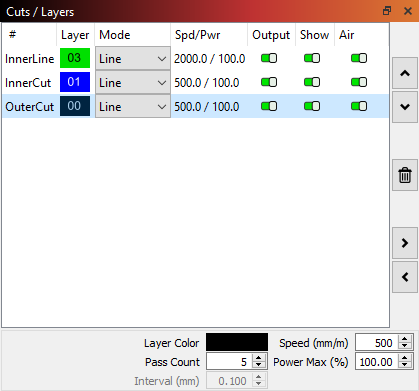Toggle Show for OuterCut layer
The height and width of the screenshot is (391, 419).
click(312, 106)
